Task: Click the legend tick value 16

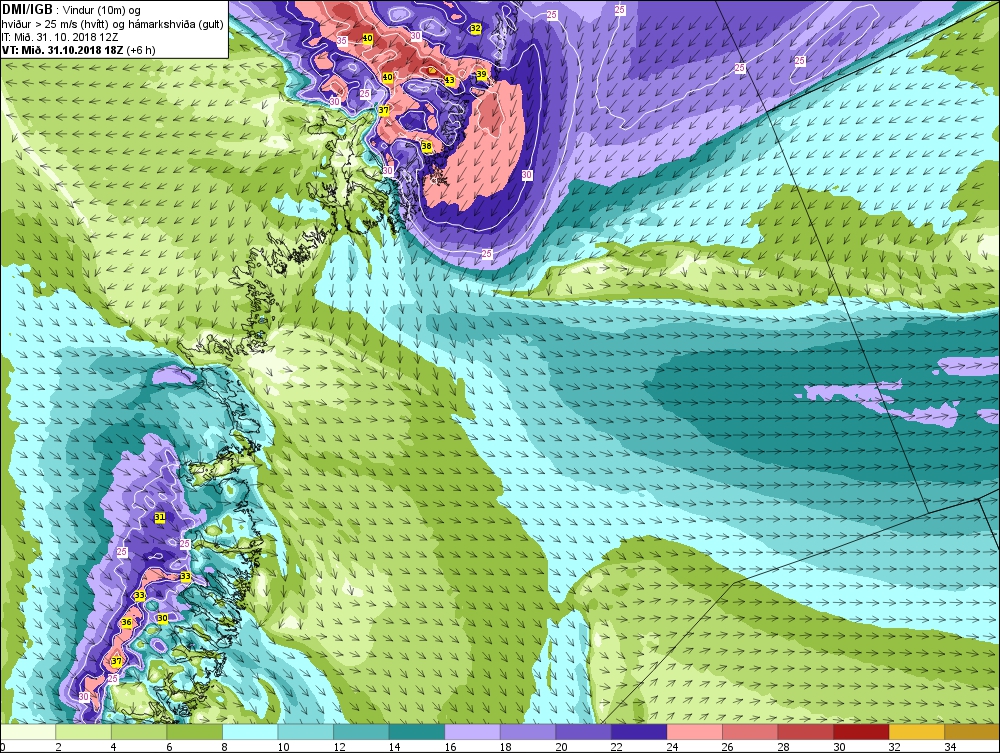Action: (x=450, y=747)
